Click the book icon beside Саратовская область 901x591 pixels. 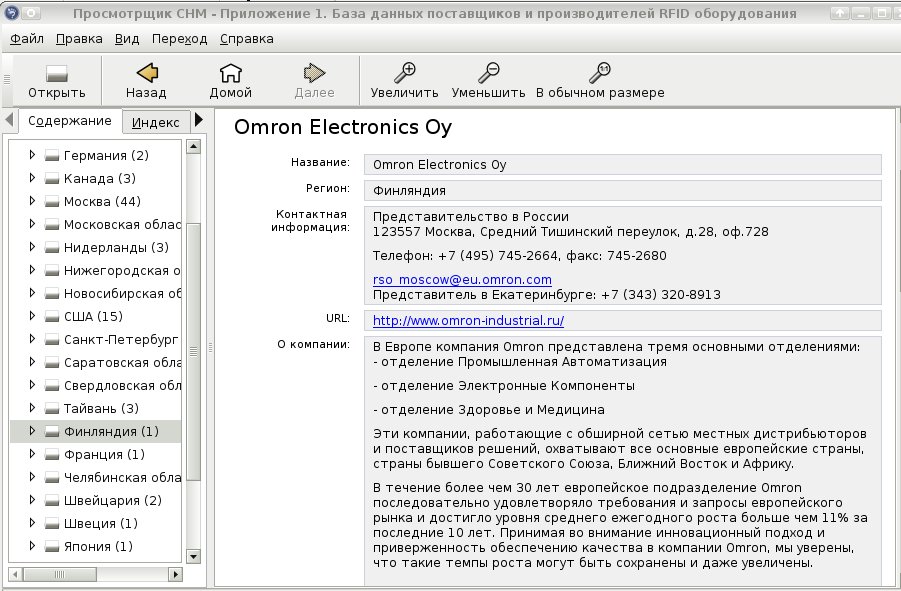(x=52, y=362)
